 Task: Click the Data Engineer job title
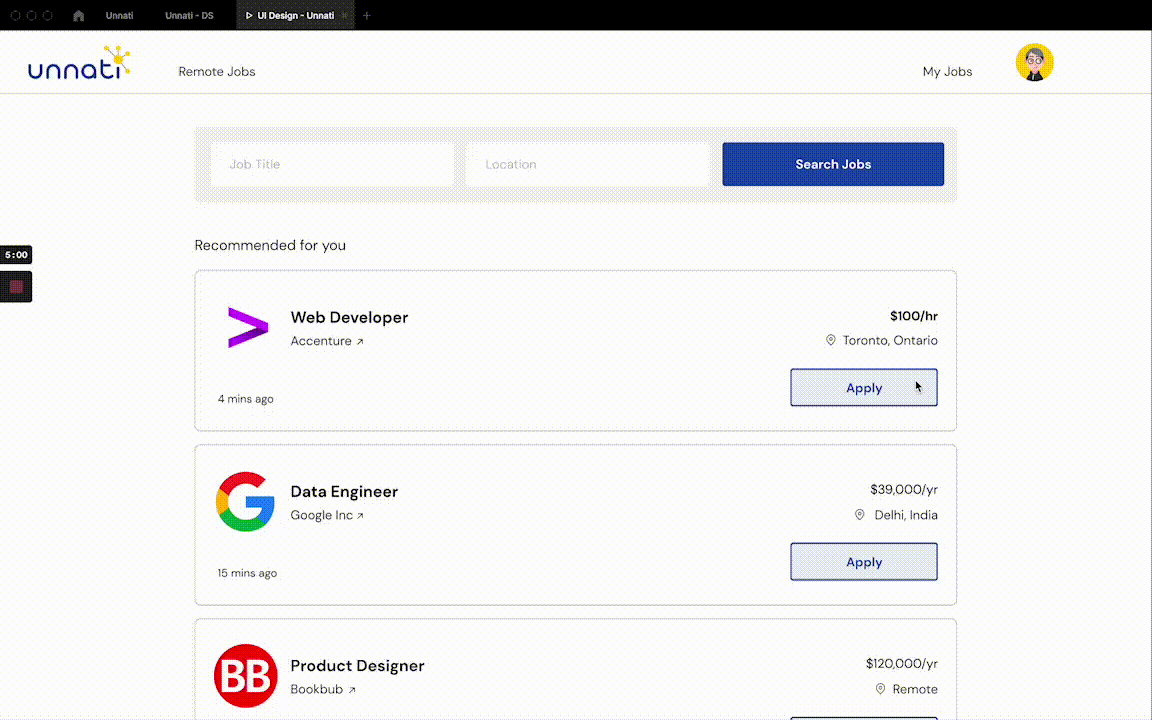(x=344, y=492)
